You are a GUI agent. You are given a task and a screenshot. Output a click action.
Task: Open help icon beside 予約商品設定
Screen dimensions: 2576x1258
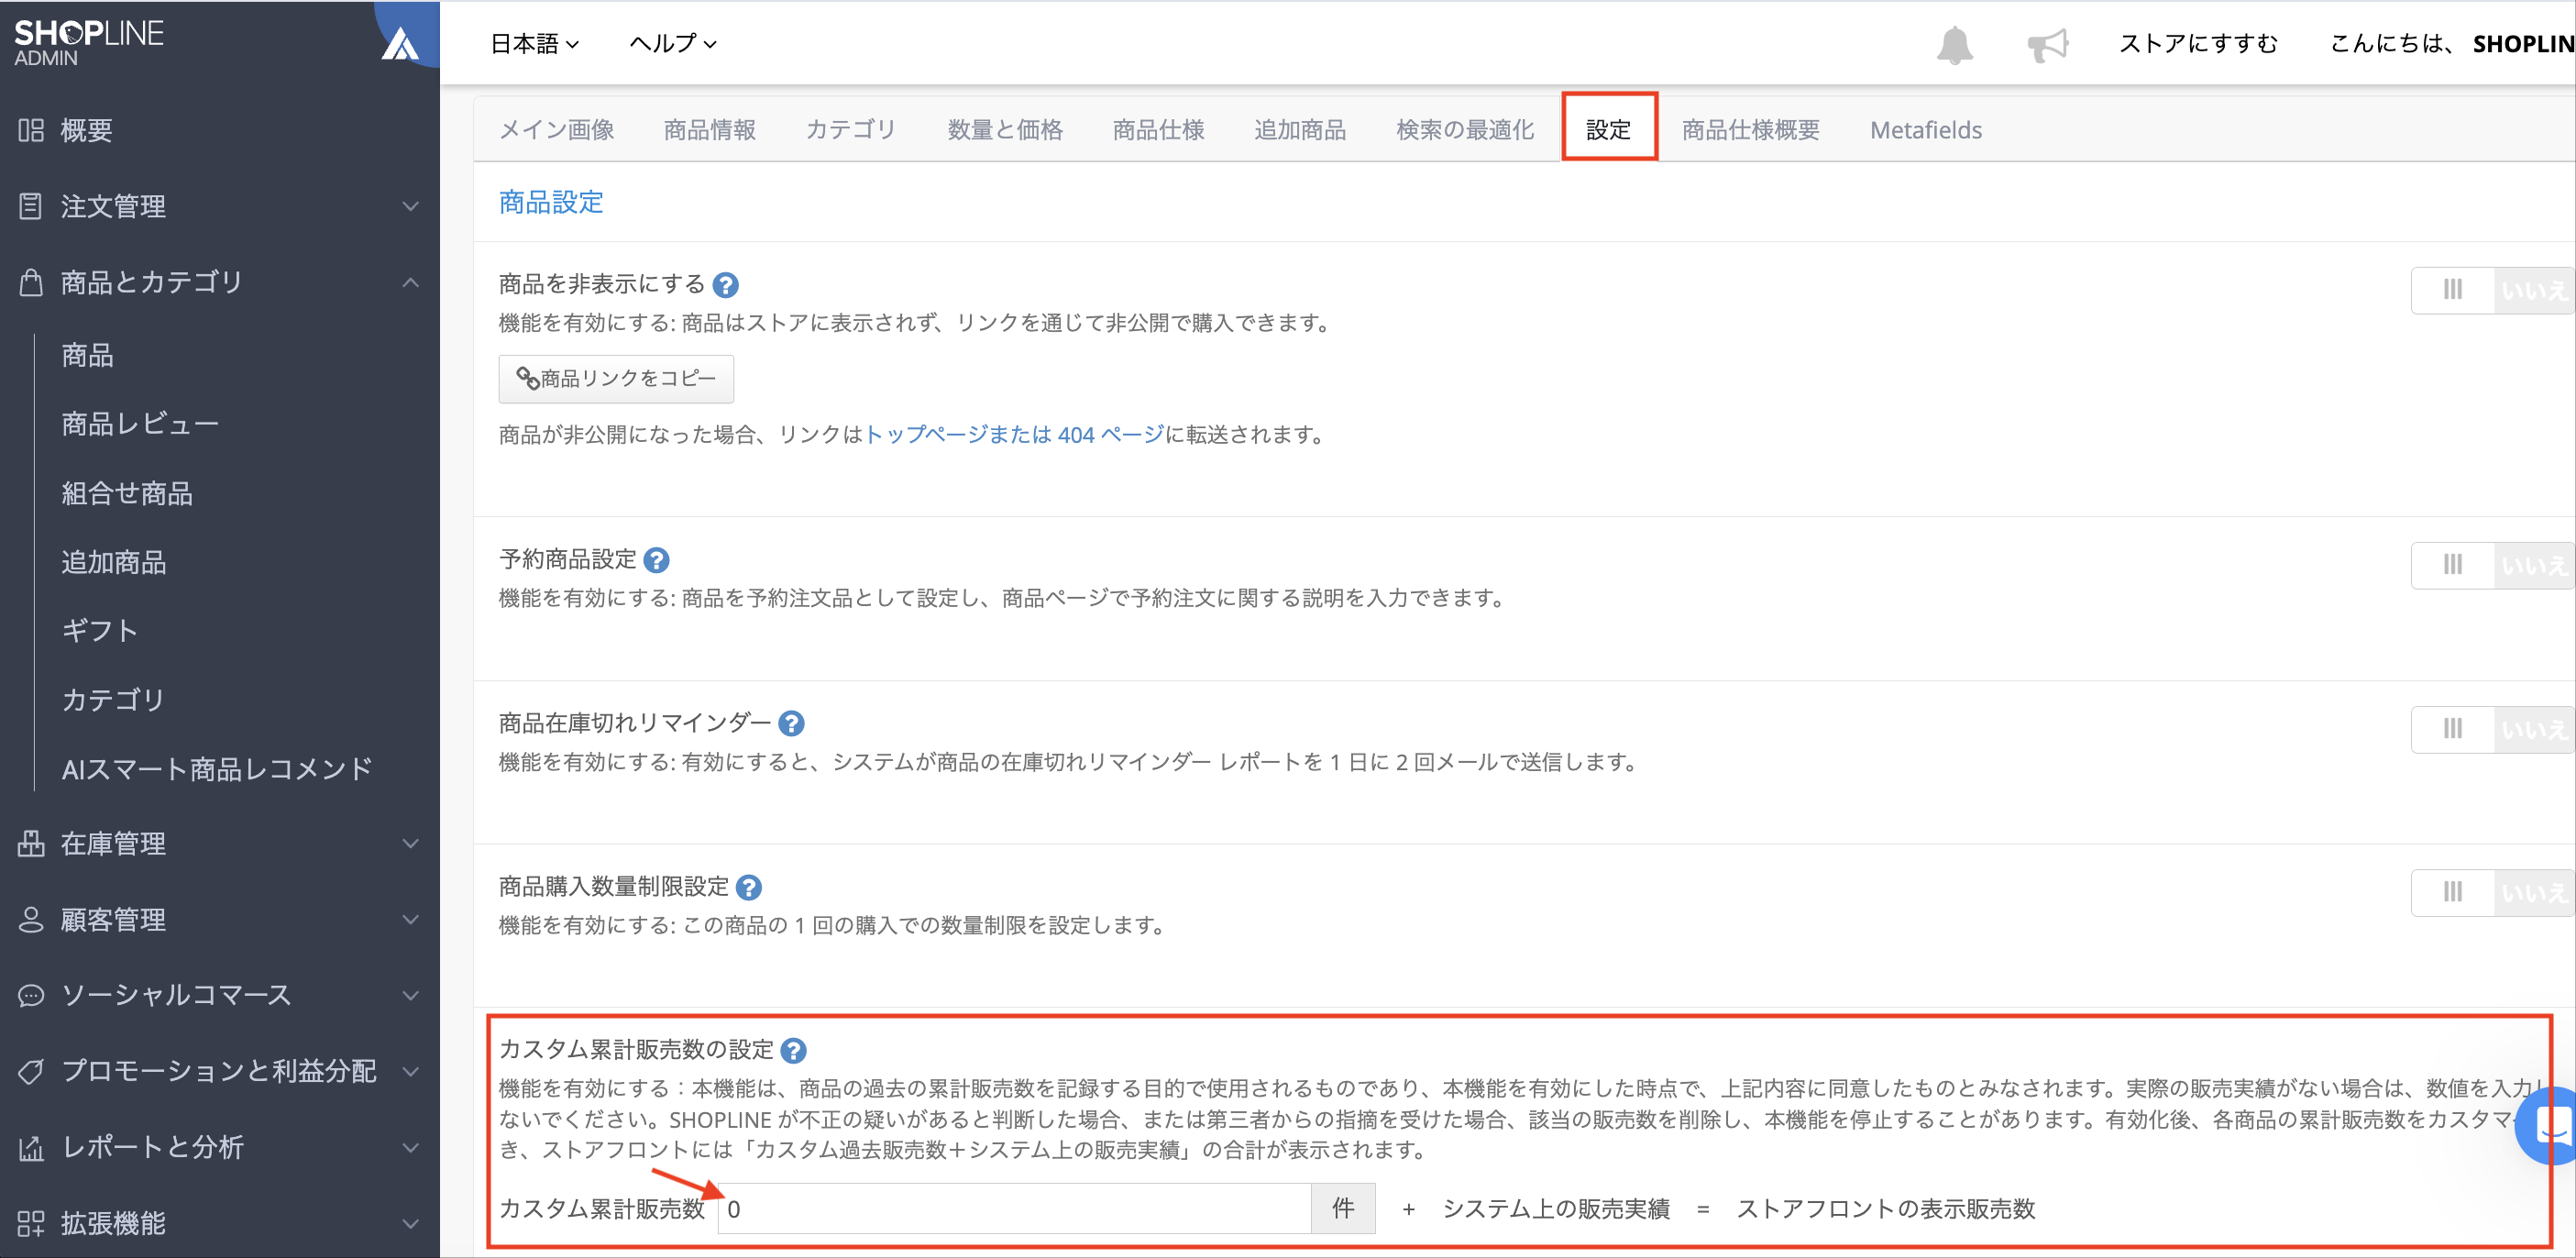(x=656, y=560)
